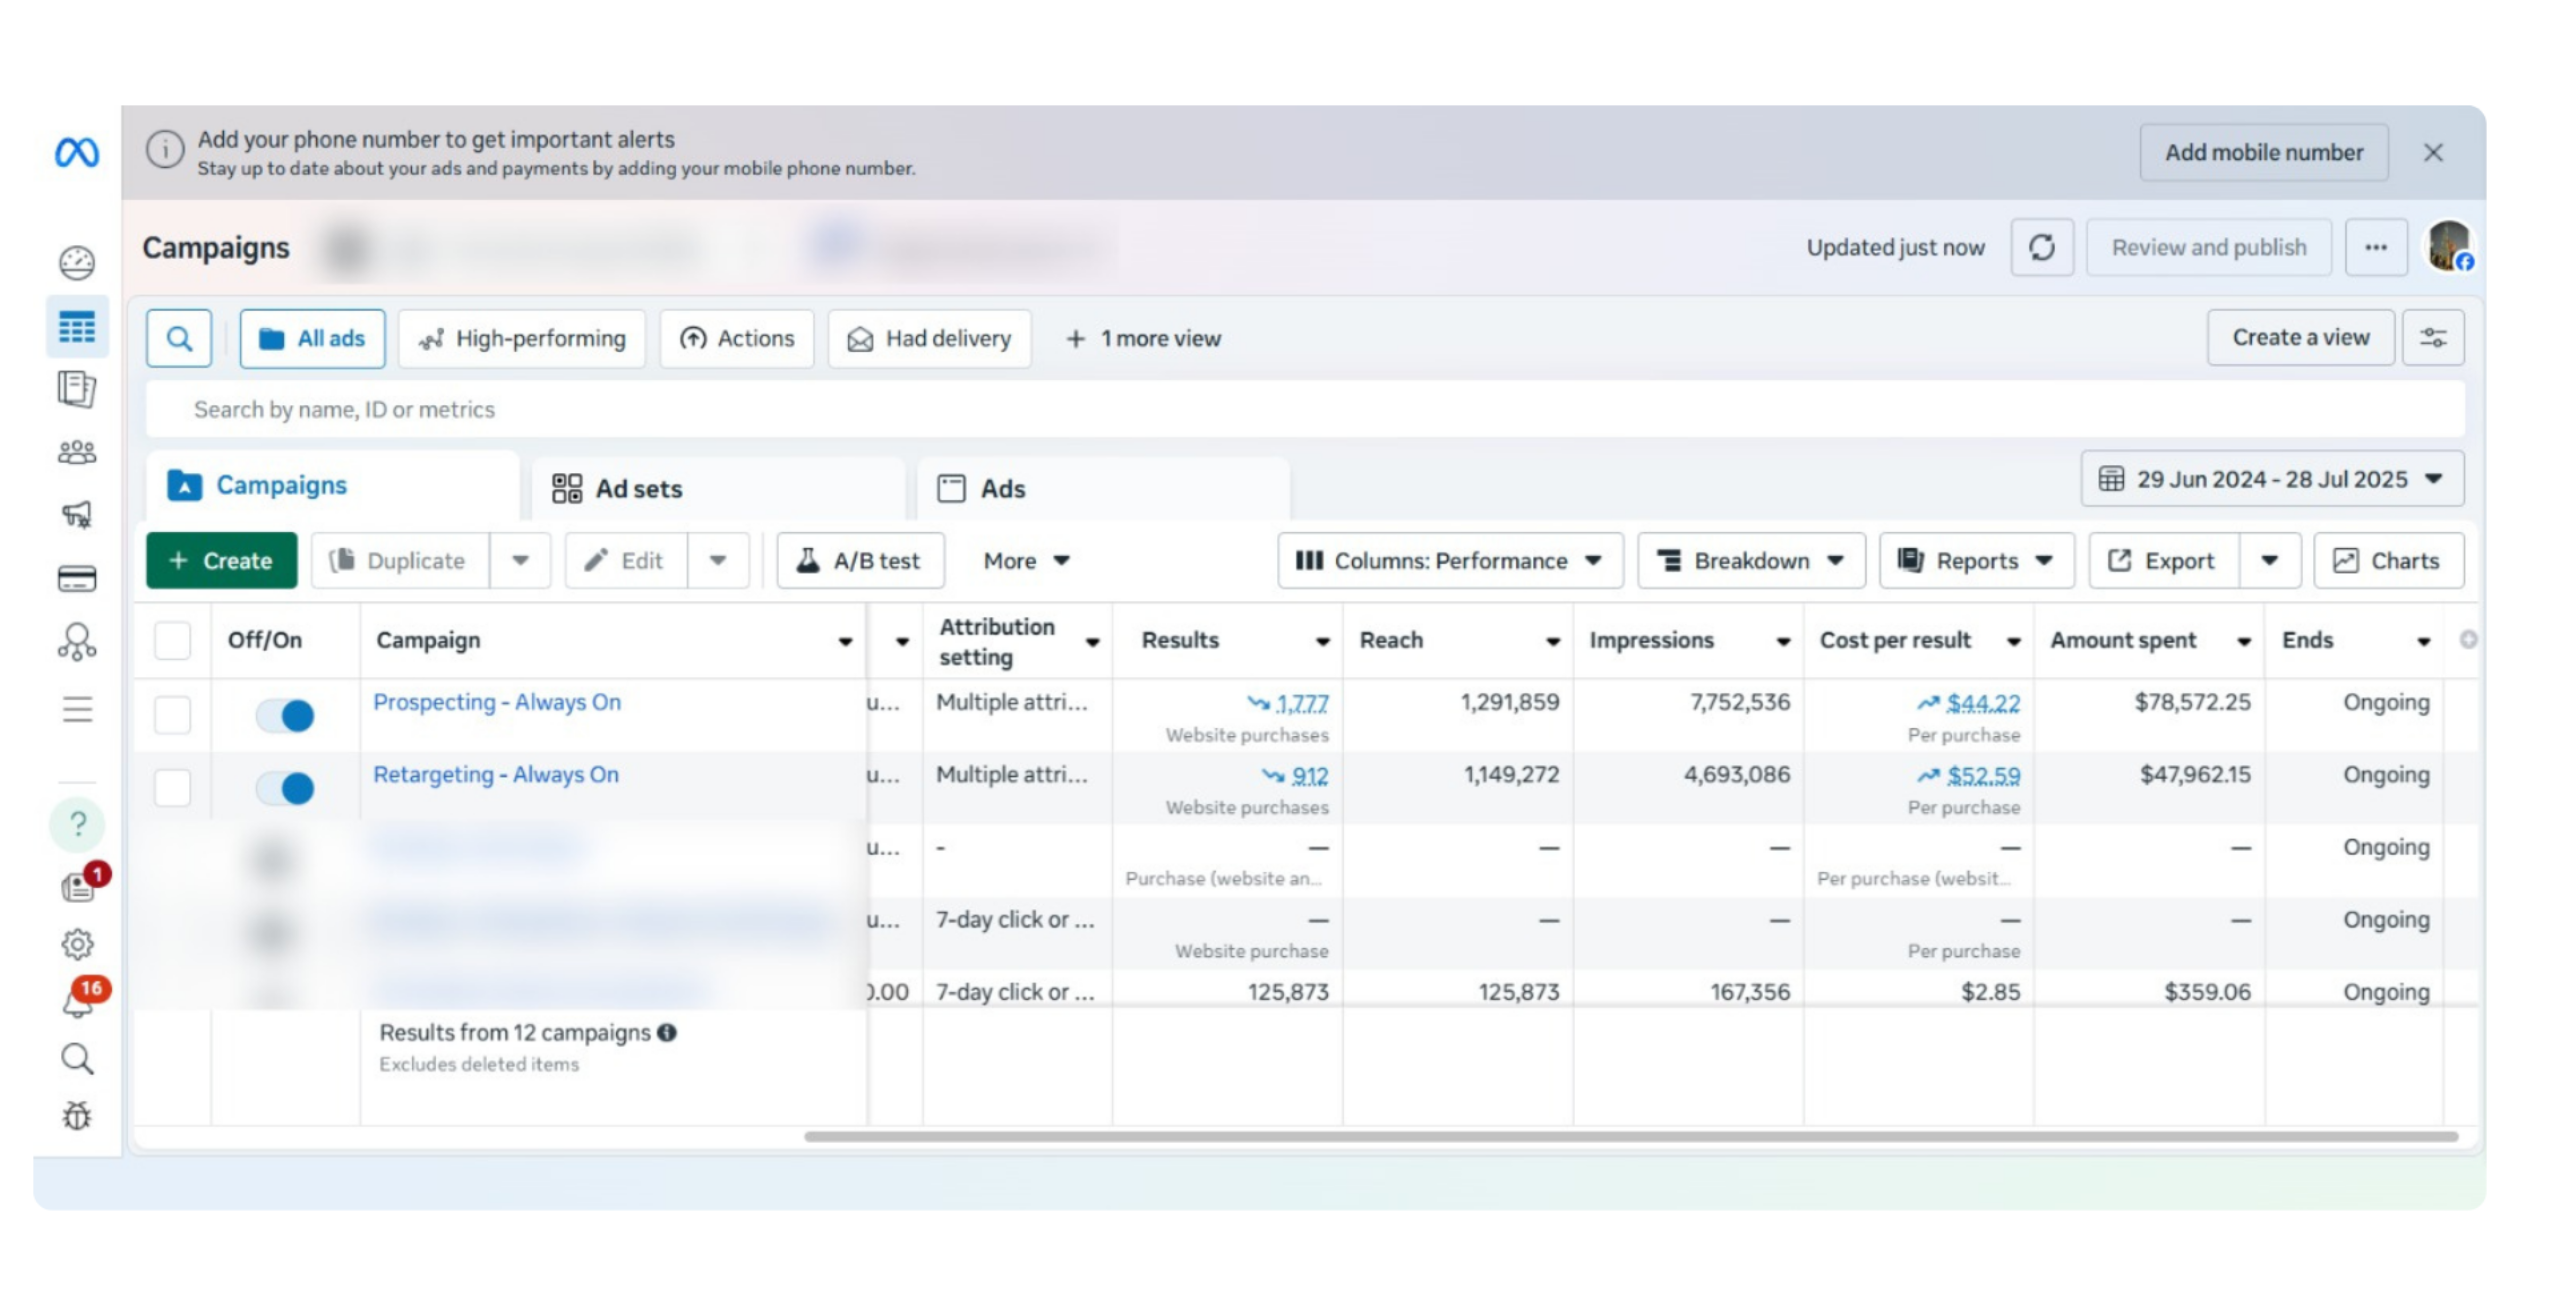Open the date range 29 Jun 2024 dropdown

2271,479
